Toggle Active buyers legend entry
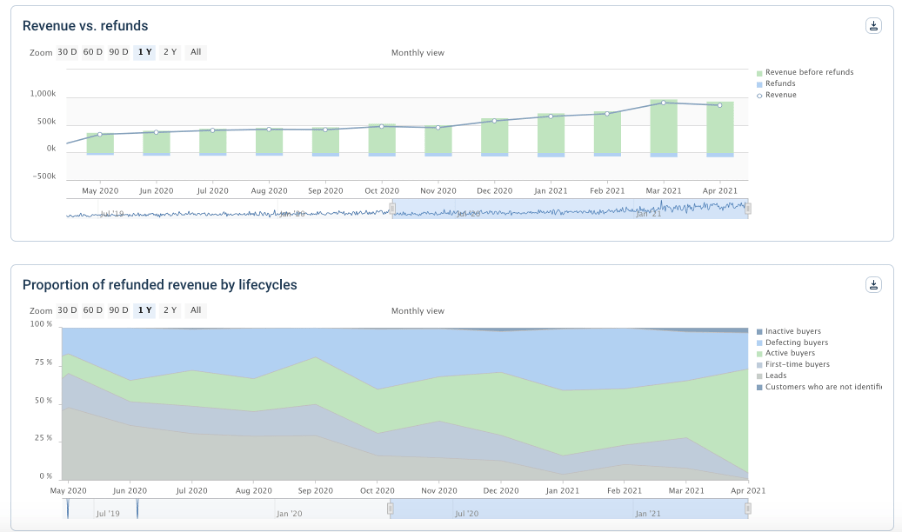Viewport: 902px width, 532px height. tap(789, 353)
